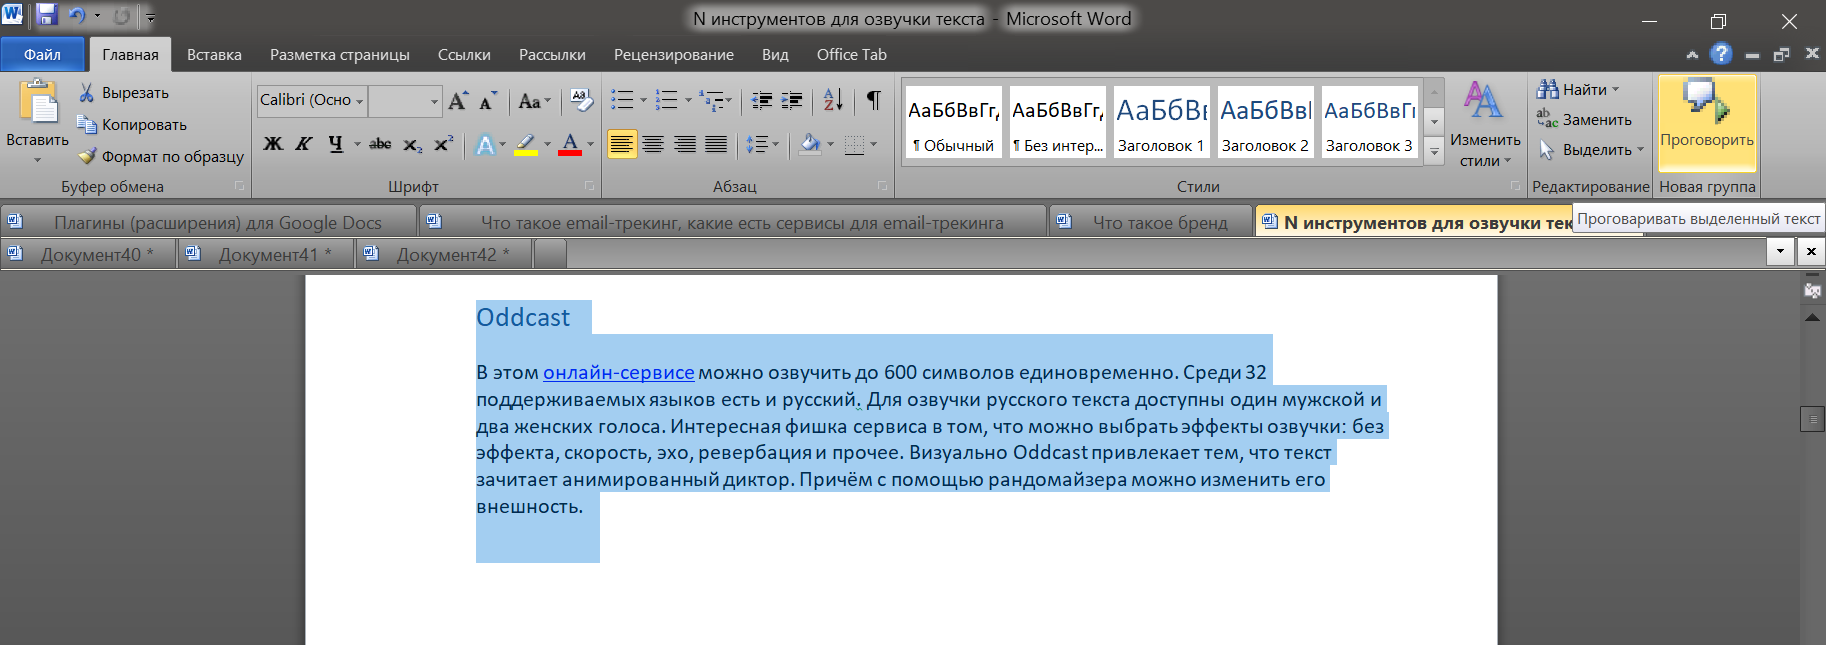Open the document tabs list dropdown arrow
1826x645 pixels.
coord(1780,251)
